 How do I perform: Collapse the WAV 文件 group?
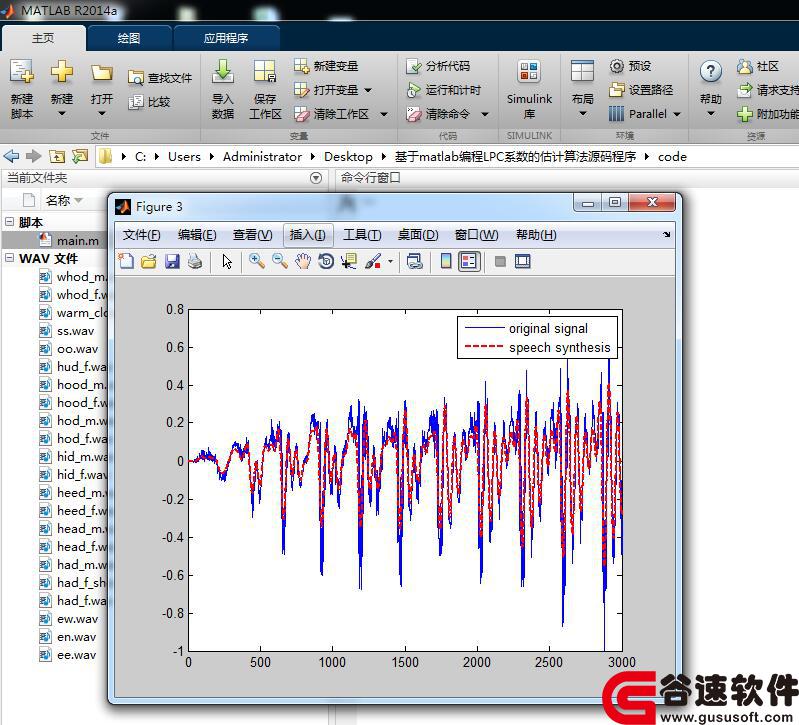tap(10, 258)
